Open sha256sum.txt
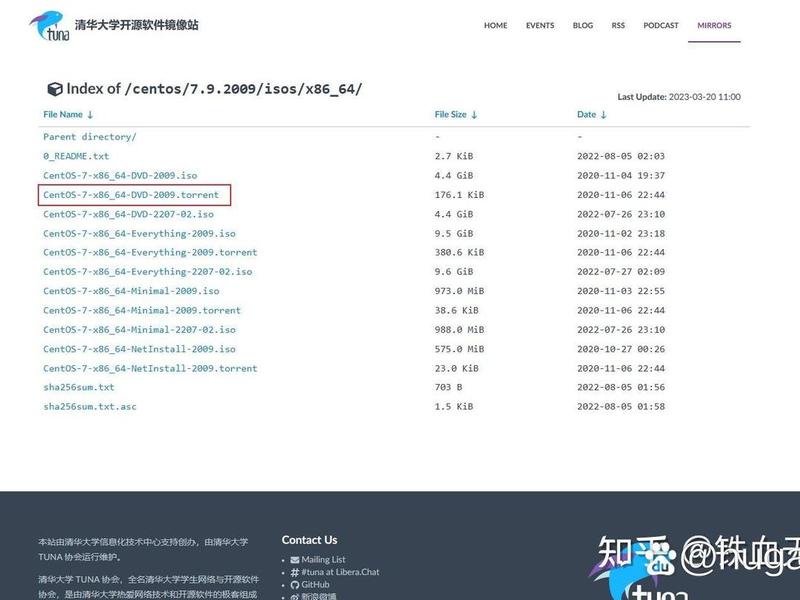The image size is (800, 600). pyautogui.click(x=79, y=387)
